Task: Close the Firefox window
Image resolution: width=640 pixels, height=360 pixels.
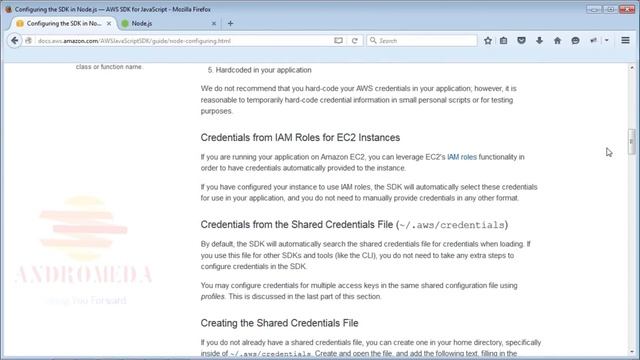Action: pos(627,9)
